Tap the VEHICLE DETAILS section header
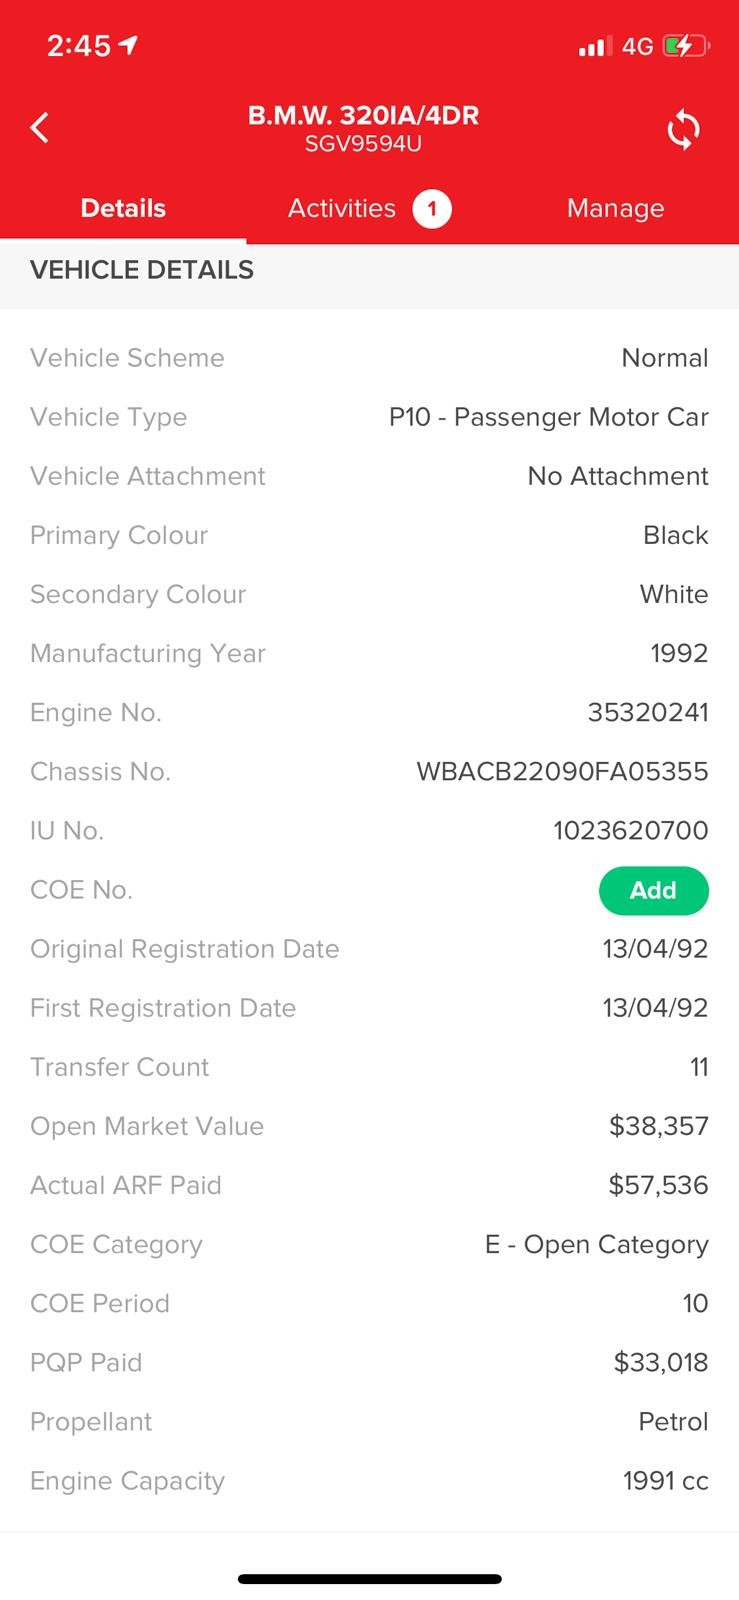Viewport: 739px width, 1600px height. (x=142, y=270)
